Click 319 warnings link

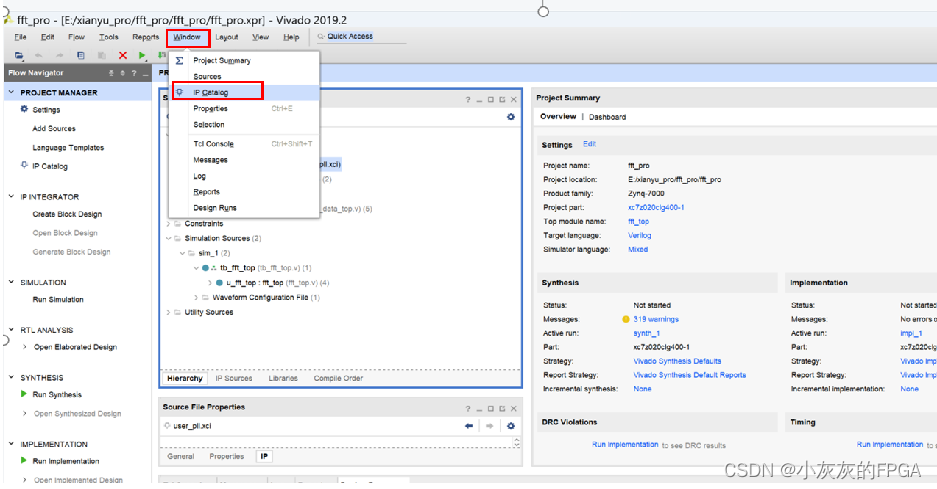[656, 319]
